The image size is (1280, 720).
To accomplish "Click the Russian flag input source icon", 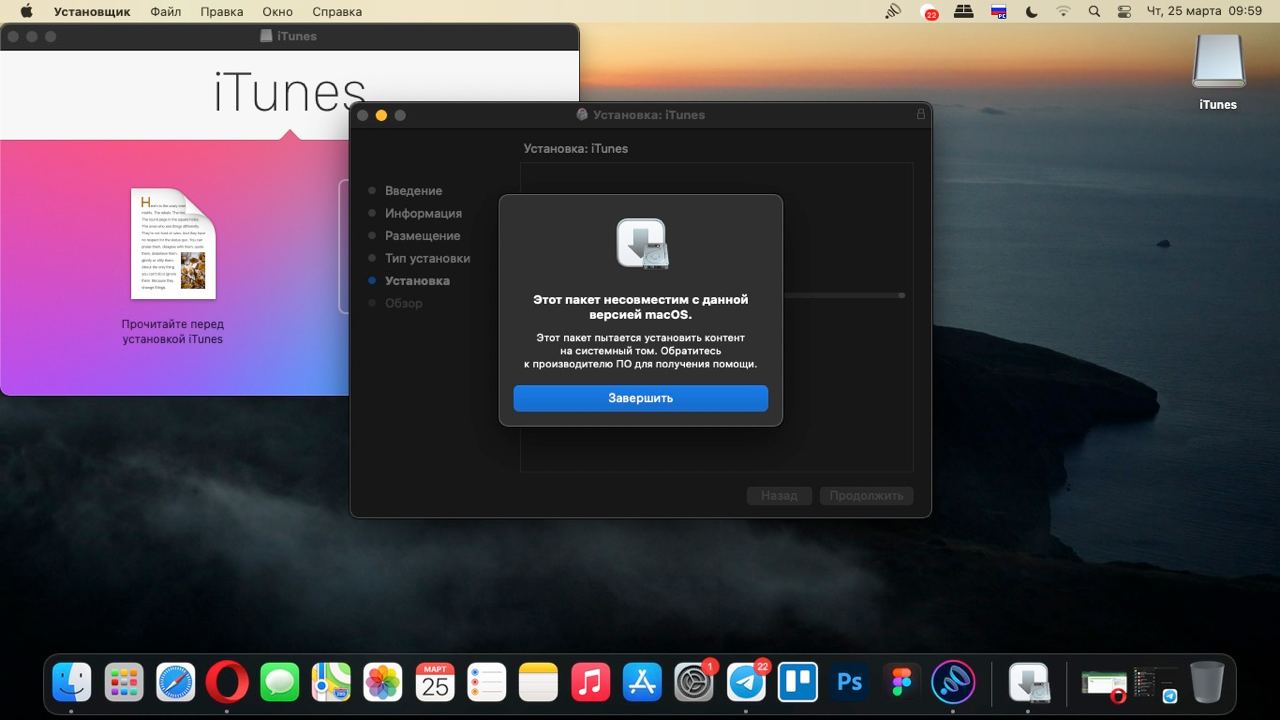I will [x=998, y=12].
